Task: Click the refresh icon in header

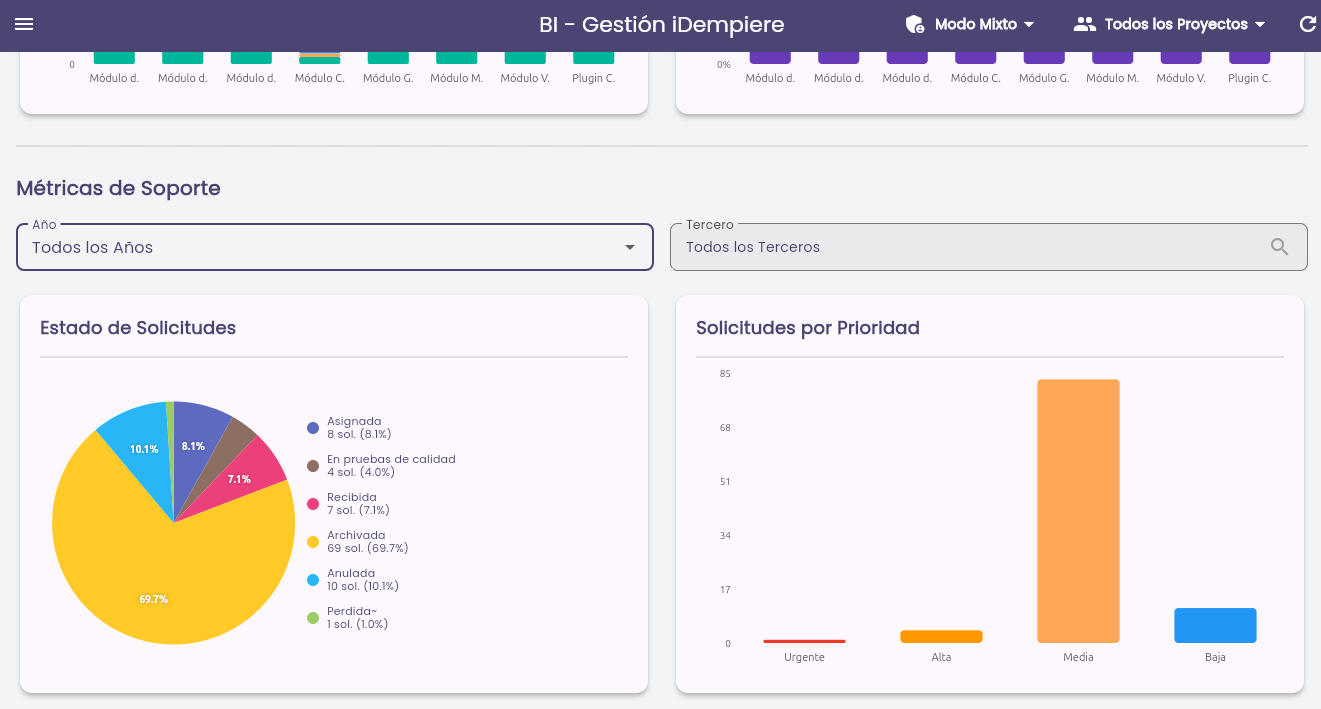Action: [1306, 24]
